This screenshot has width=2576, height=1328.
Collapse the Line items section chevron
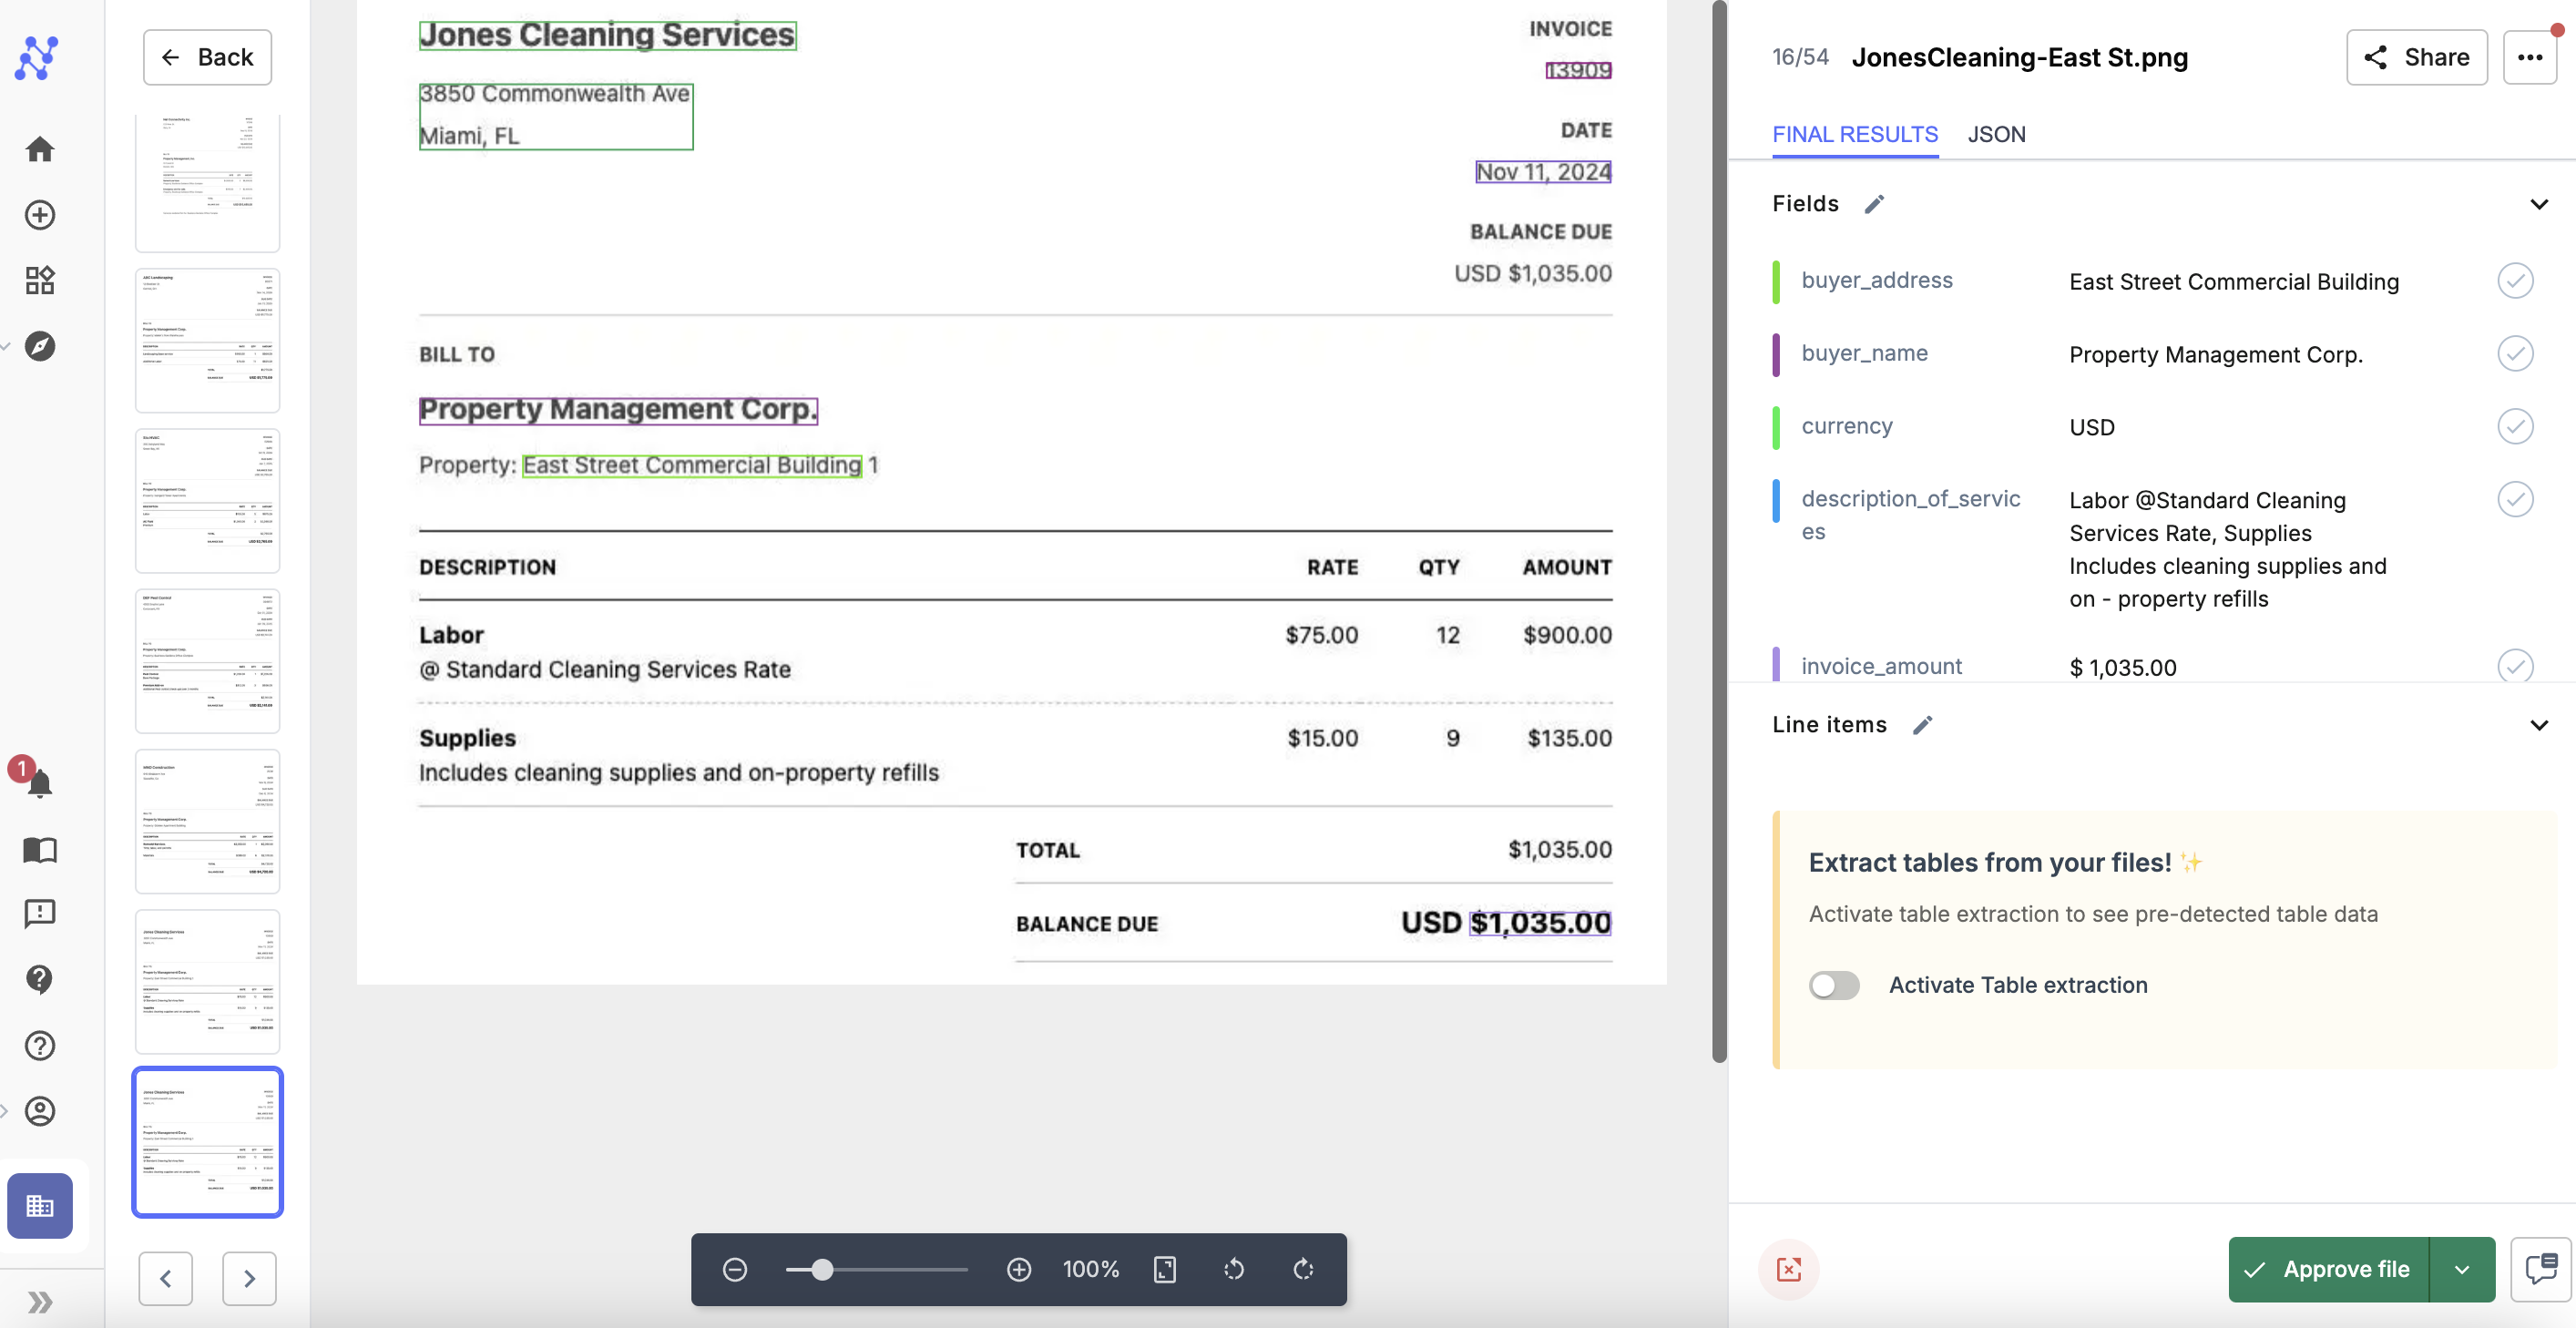(x=2538, y=725)
